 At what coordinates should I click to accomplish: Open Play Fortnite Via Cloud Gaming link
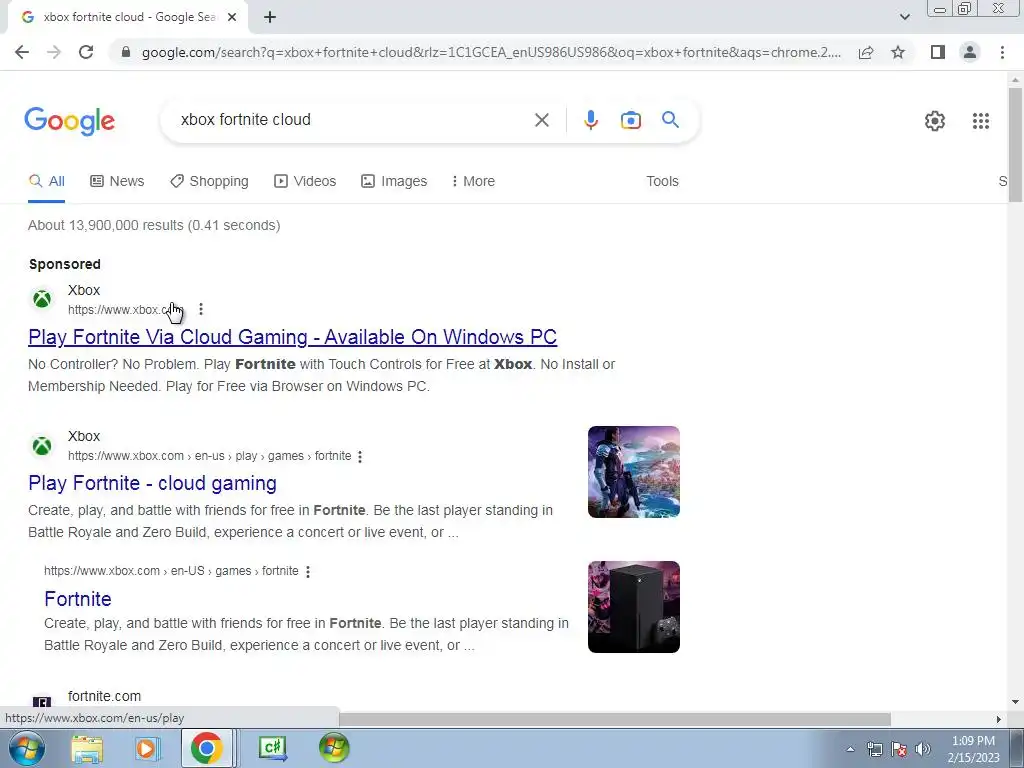tap(293, 337)
